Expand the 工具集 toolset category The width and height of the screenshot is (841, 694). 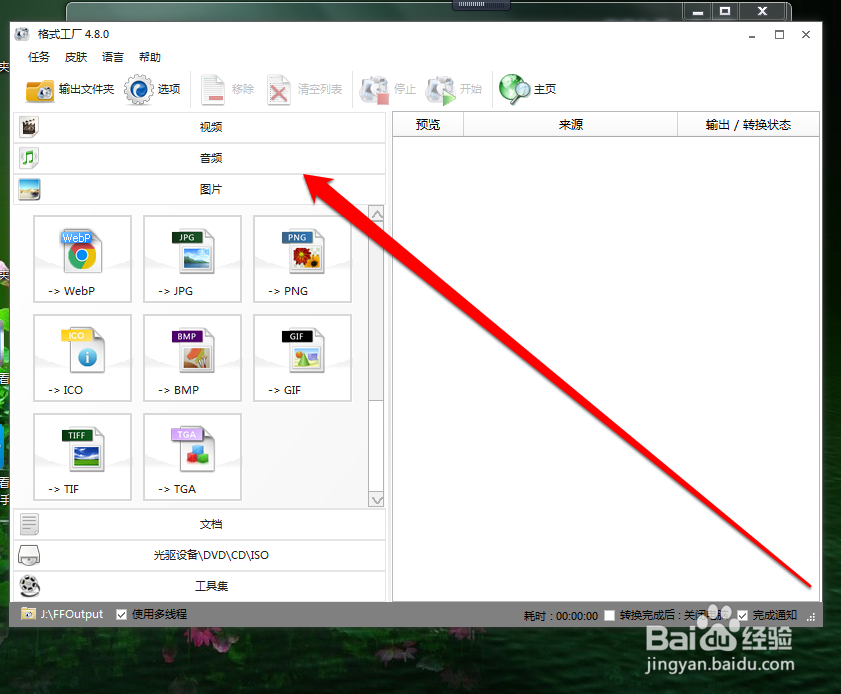click(x=200, y=586)
